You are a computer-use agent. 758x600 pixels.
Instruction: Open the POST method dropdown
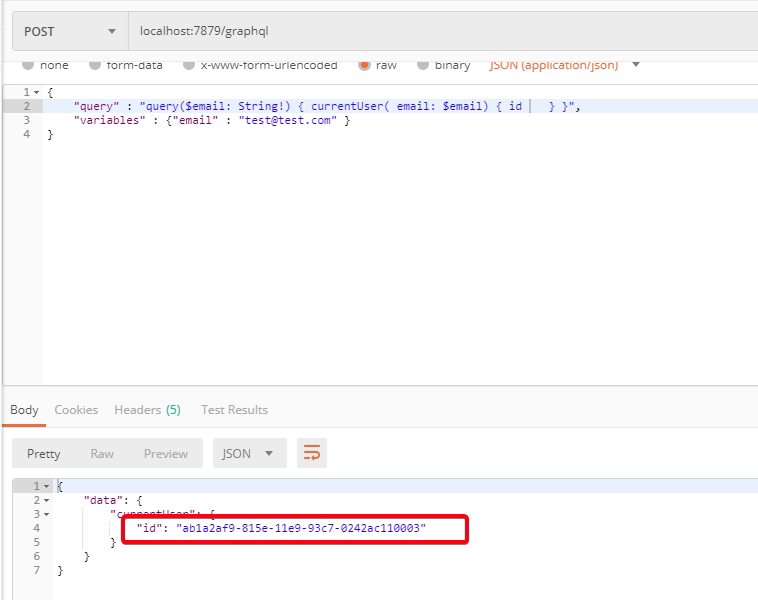click(69, 31)
